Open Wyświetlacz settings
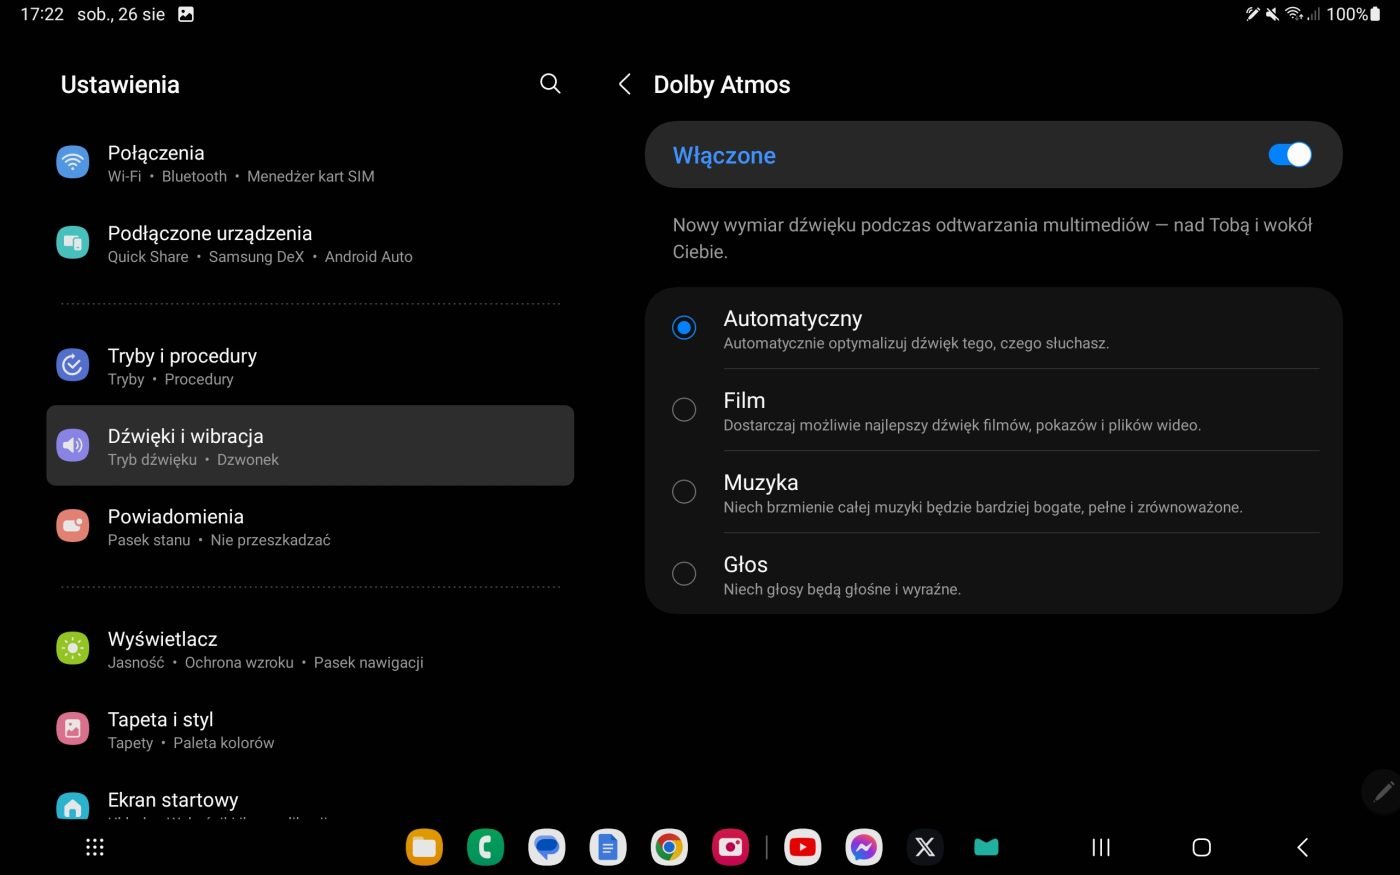 (310, 649)
